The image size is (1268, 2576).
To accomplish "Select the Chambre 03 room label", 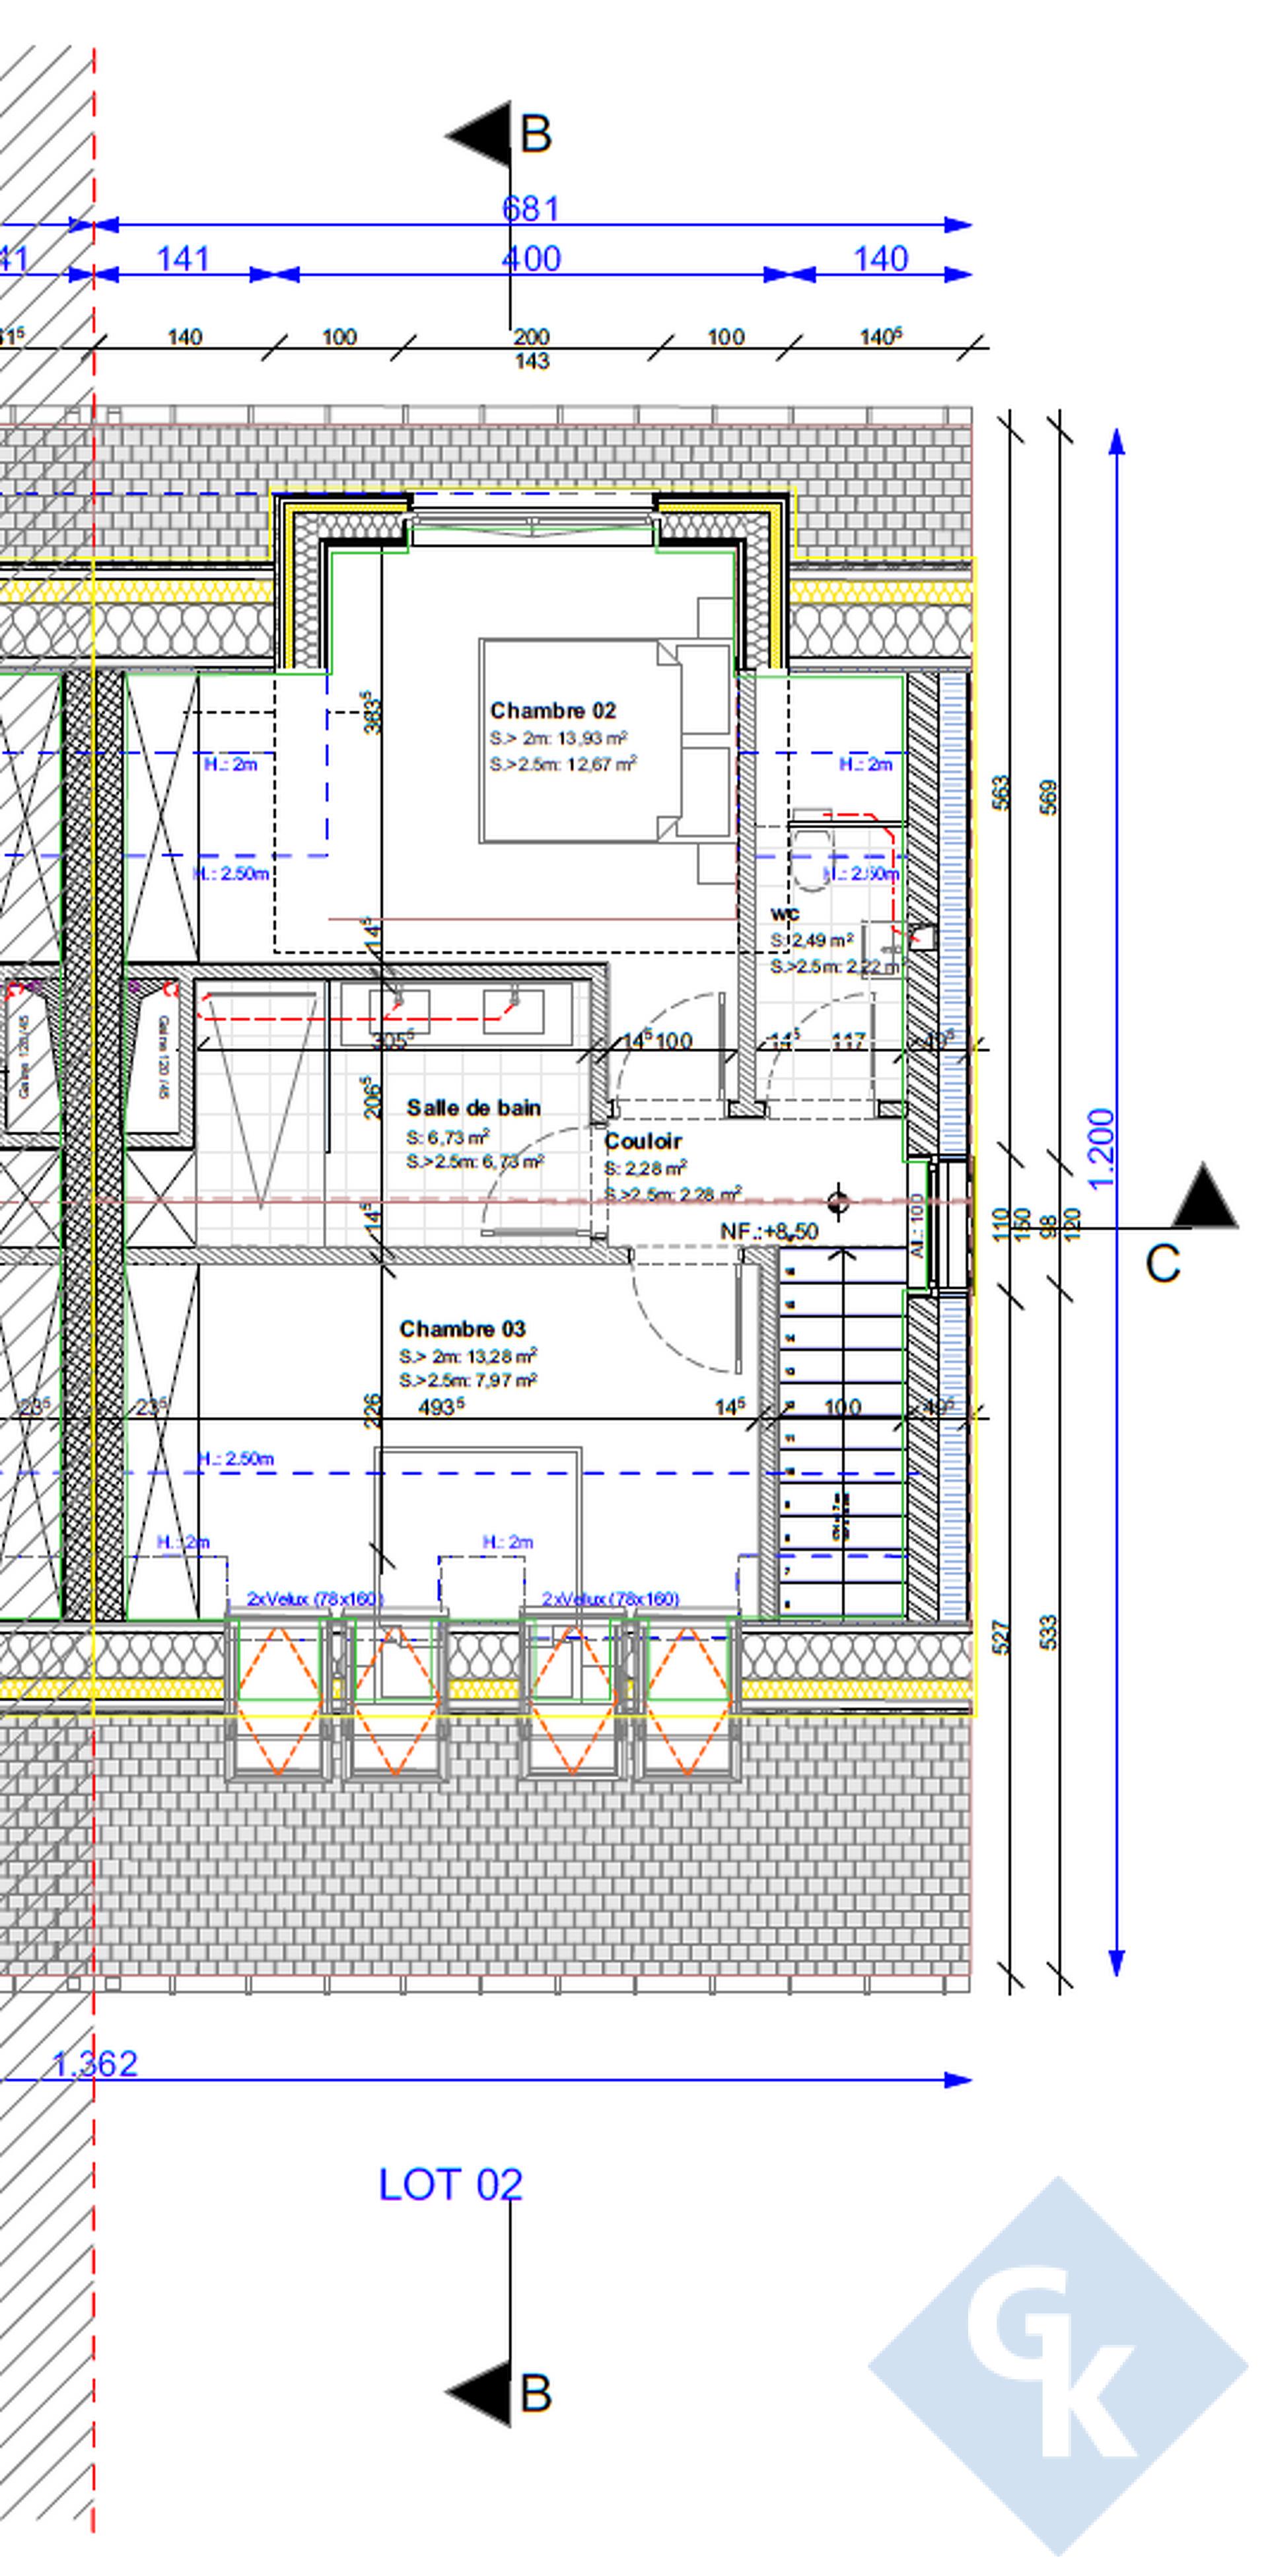I will (x=462, y=1329).
